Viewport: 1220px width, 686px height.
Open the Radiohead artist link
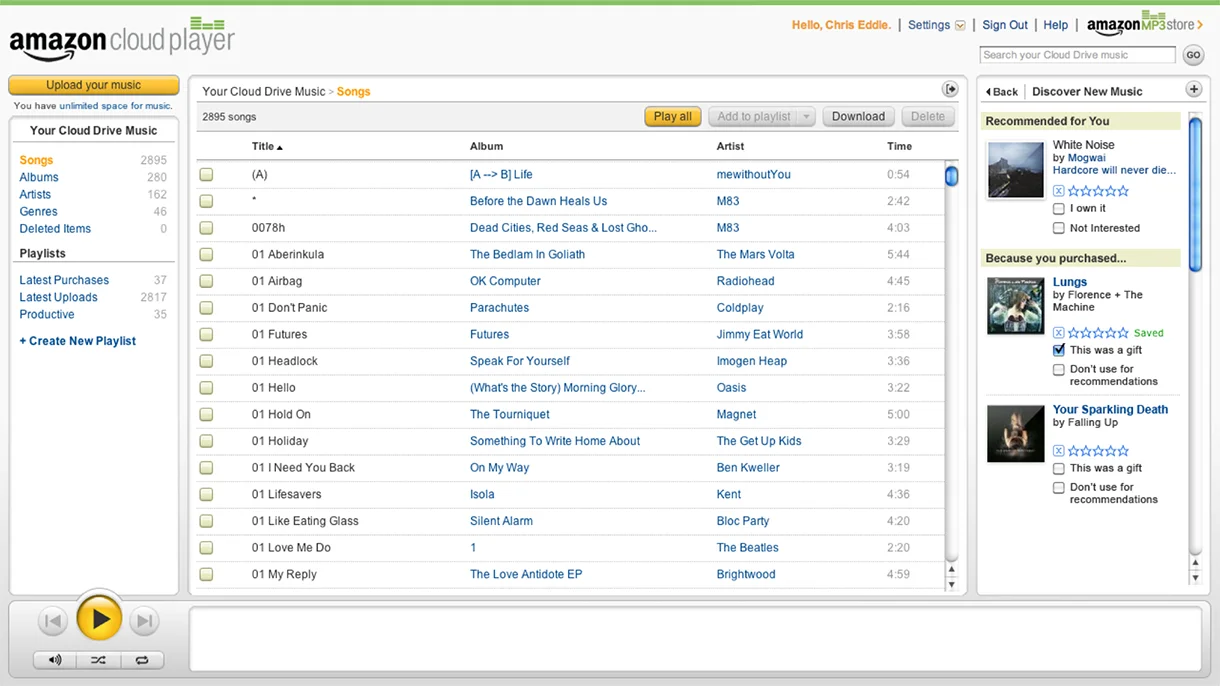[x=745, y=281]
